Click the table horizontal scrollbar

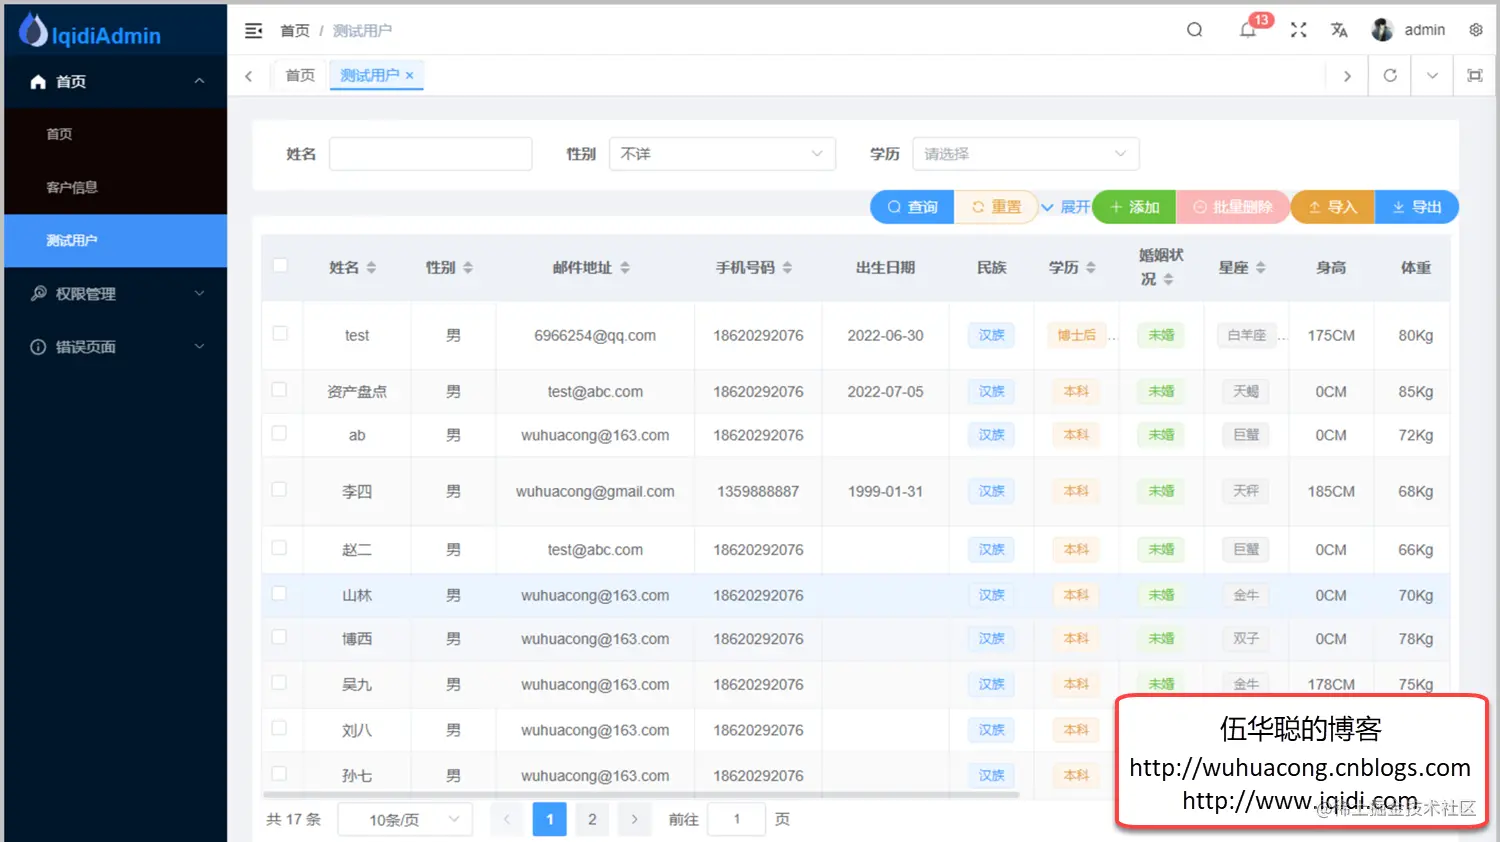tap(641, 795)
